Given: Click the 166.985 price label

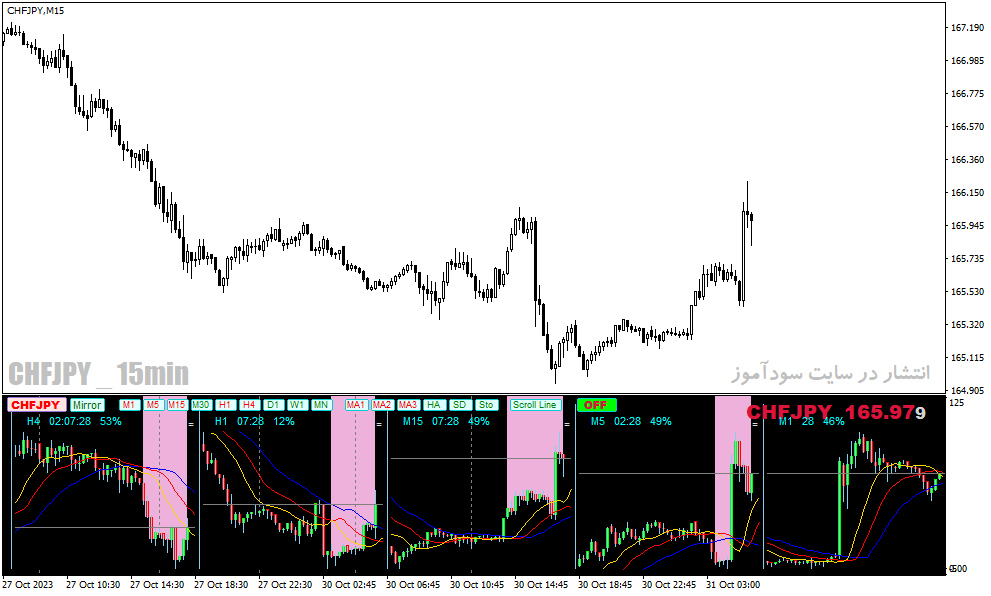Looking at the screenshot, I should 968,61.
